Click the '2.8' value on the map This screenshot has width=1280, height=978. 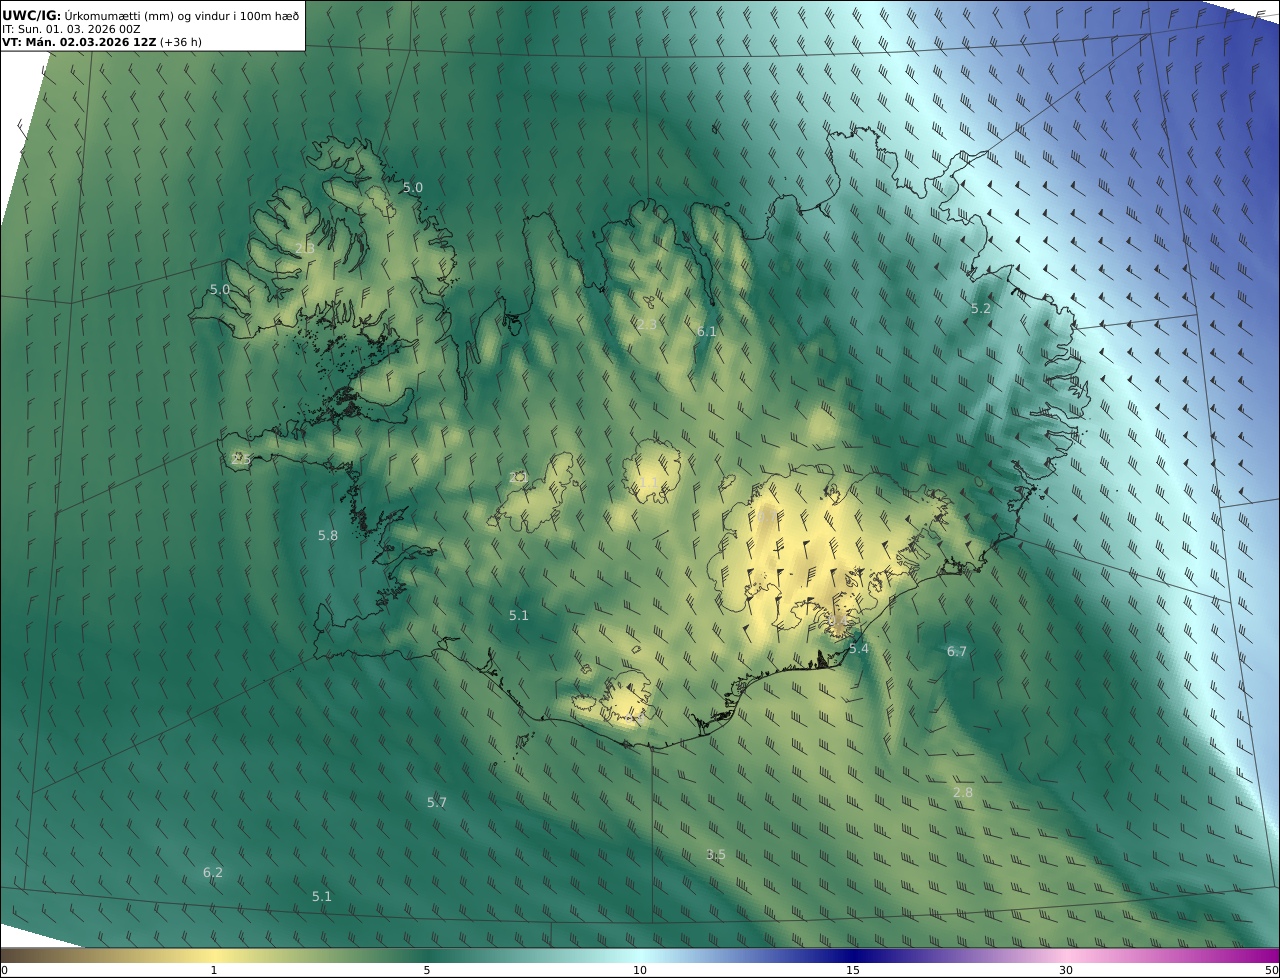point(963,793)
